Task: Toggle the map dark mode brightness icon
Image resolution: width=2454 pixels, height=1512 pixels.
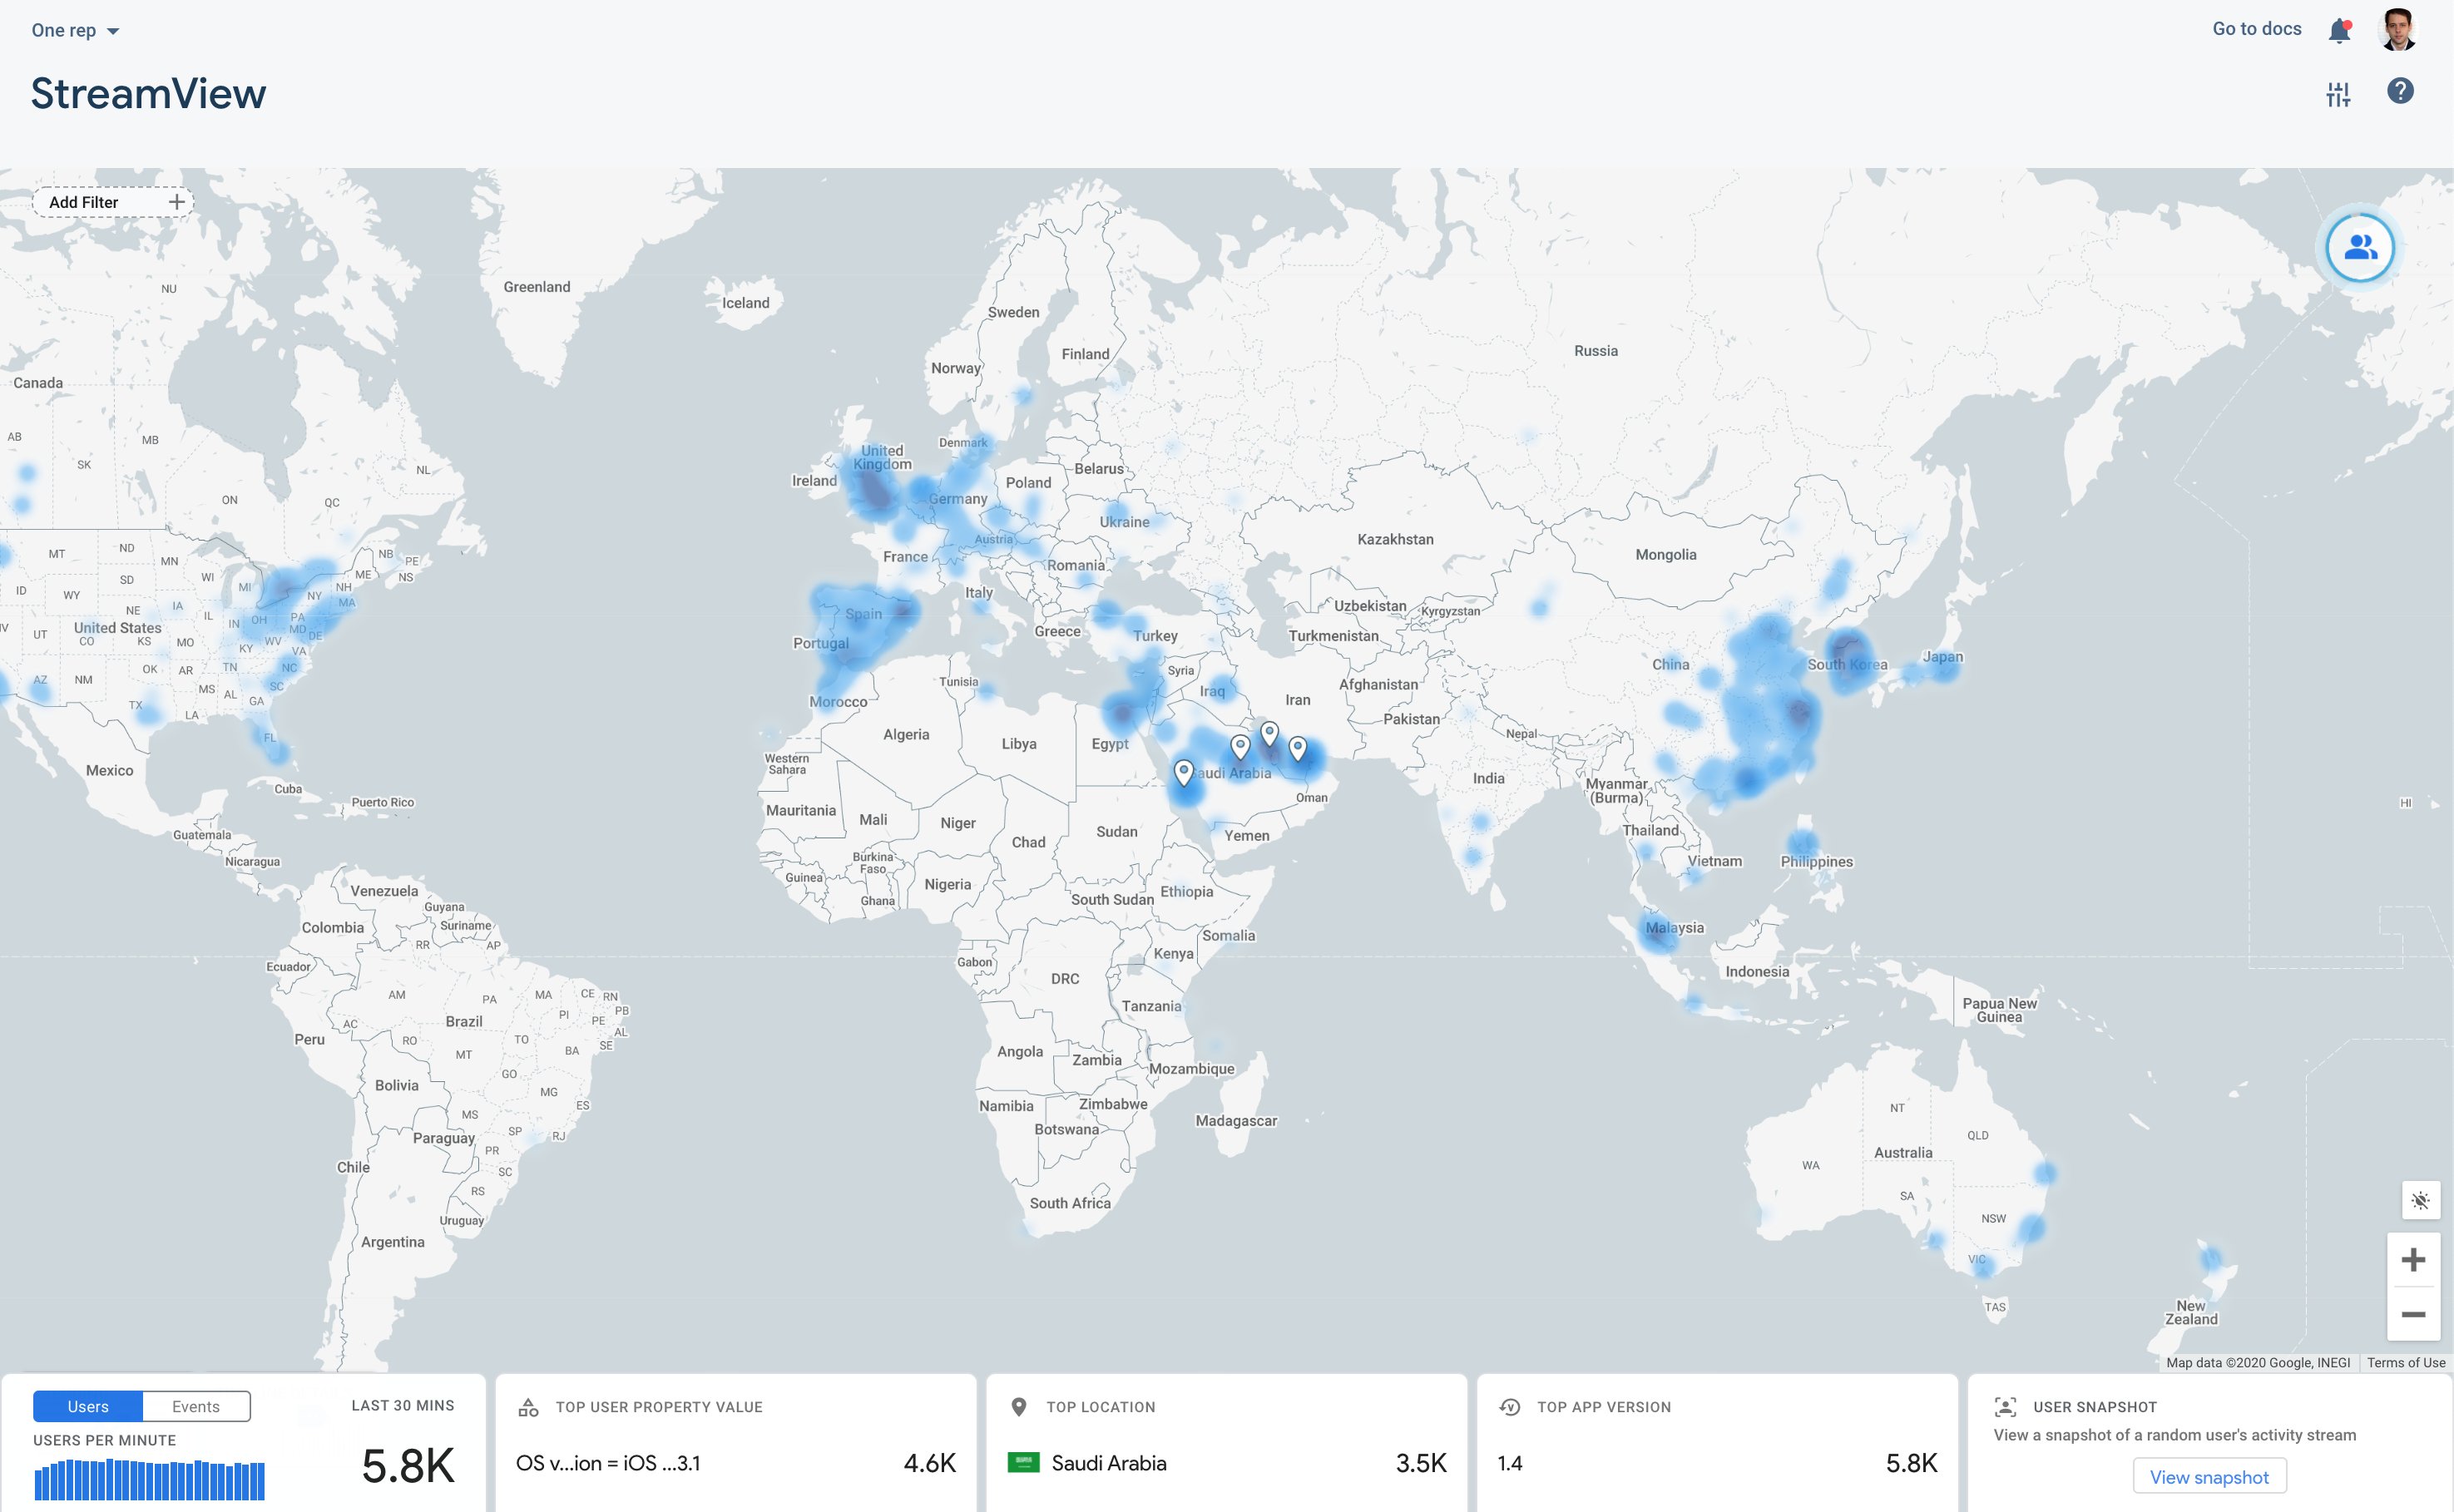Action: point(2419,1200)
